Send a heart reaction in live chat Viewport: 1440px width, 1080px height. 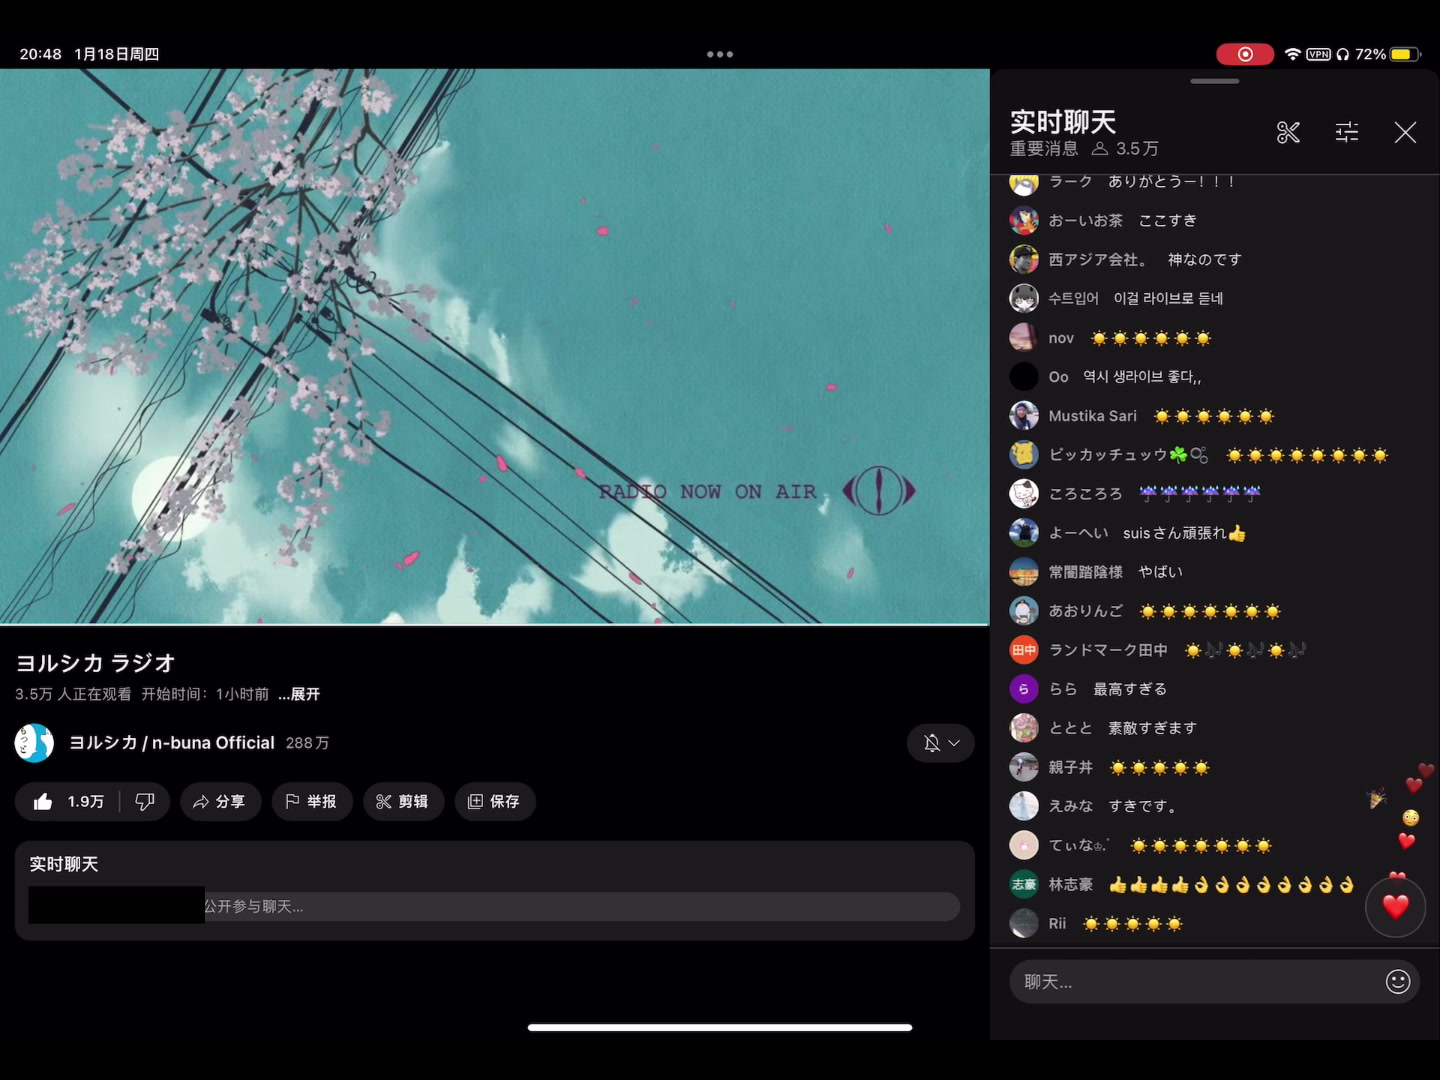point(1395,906)
